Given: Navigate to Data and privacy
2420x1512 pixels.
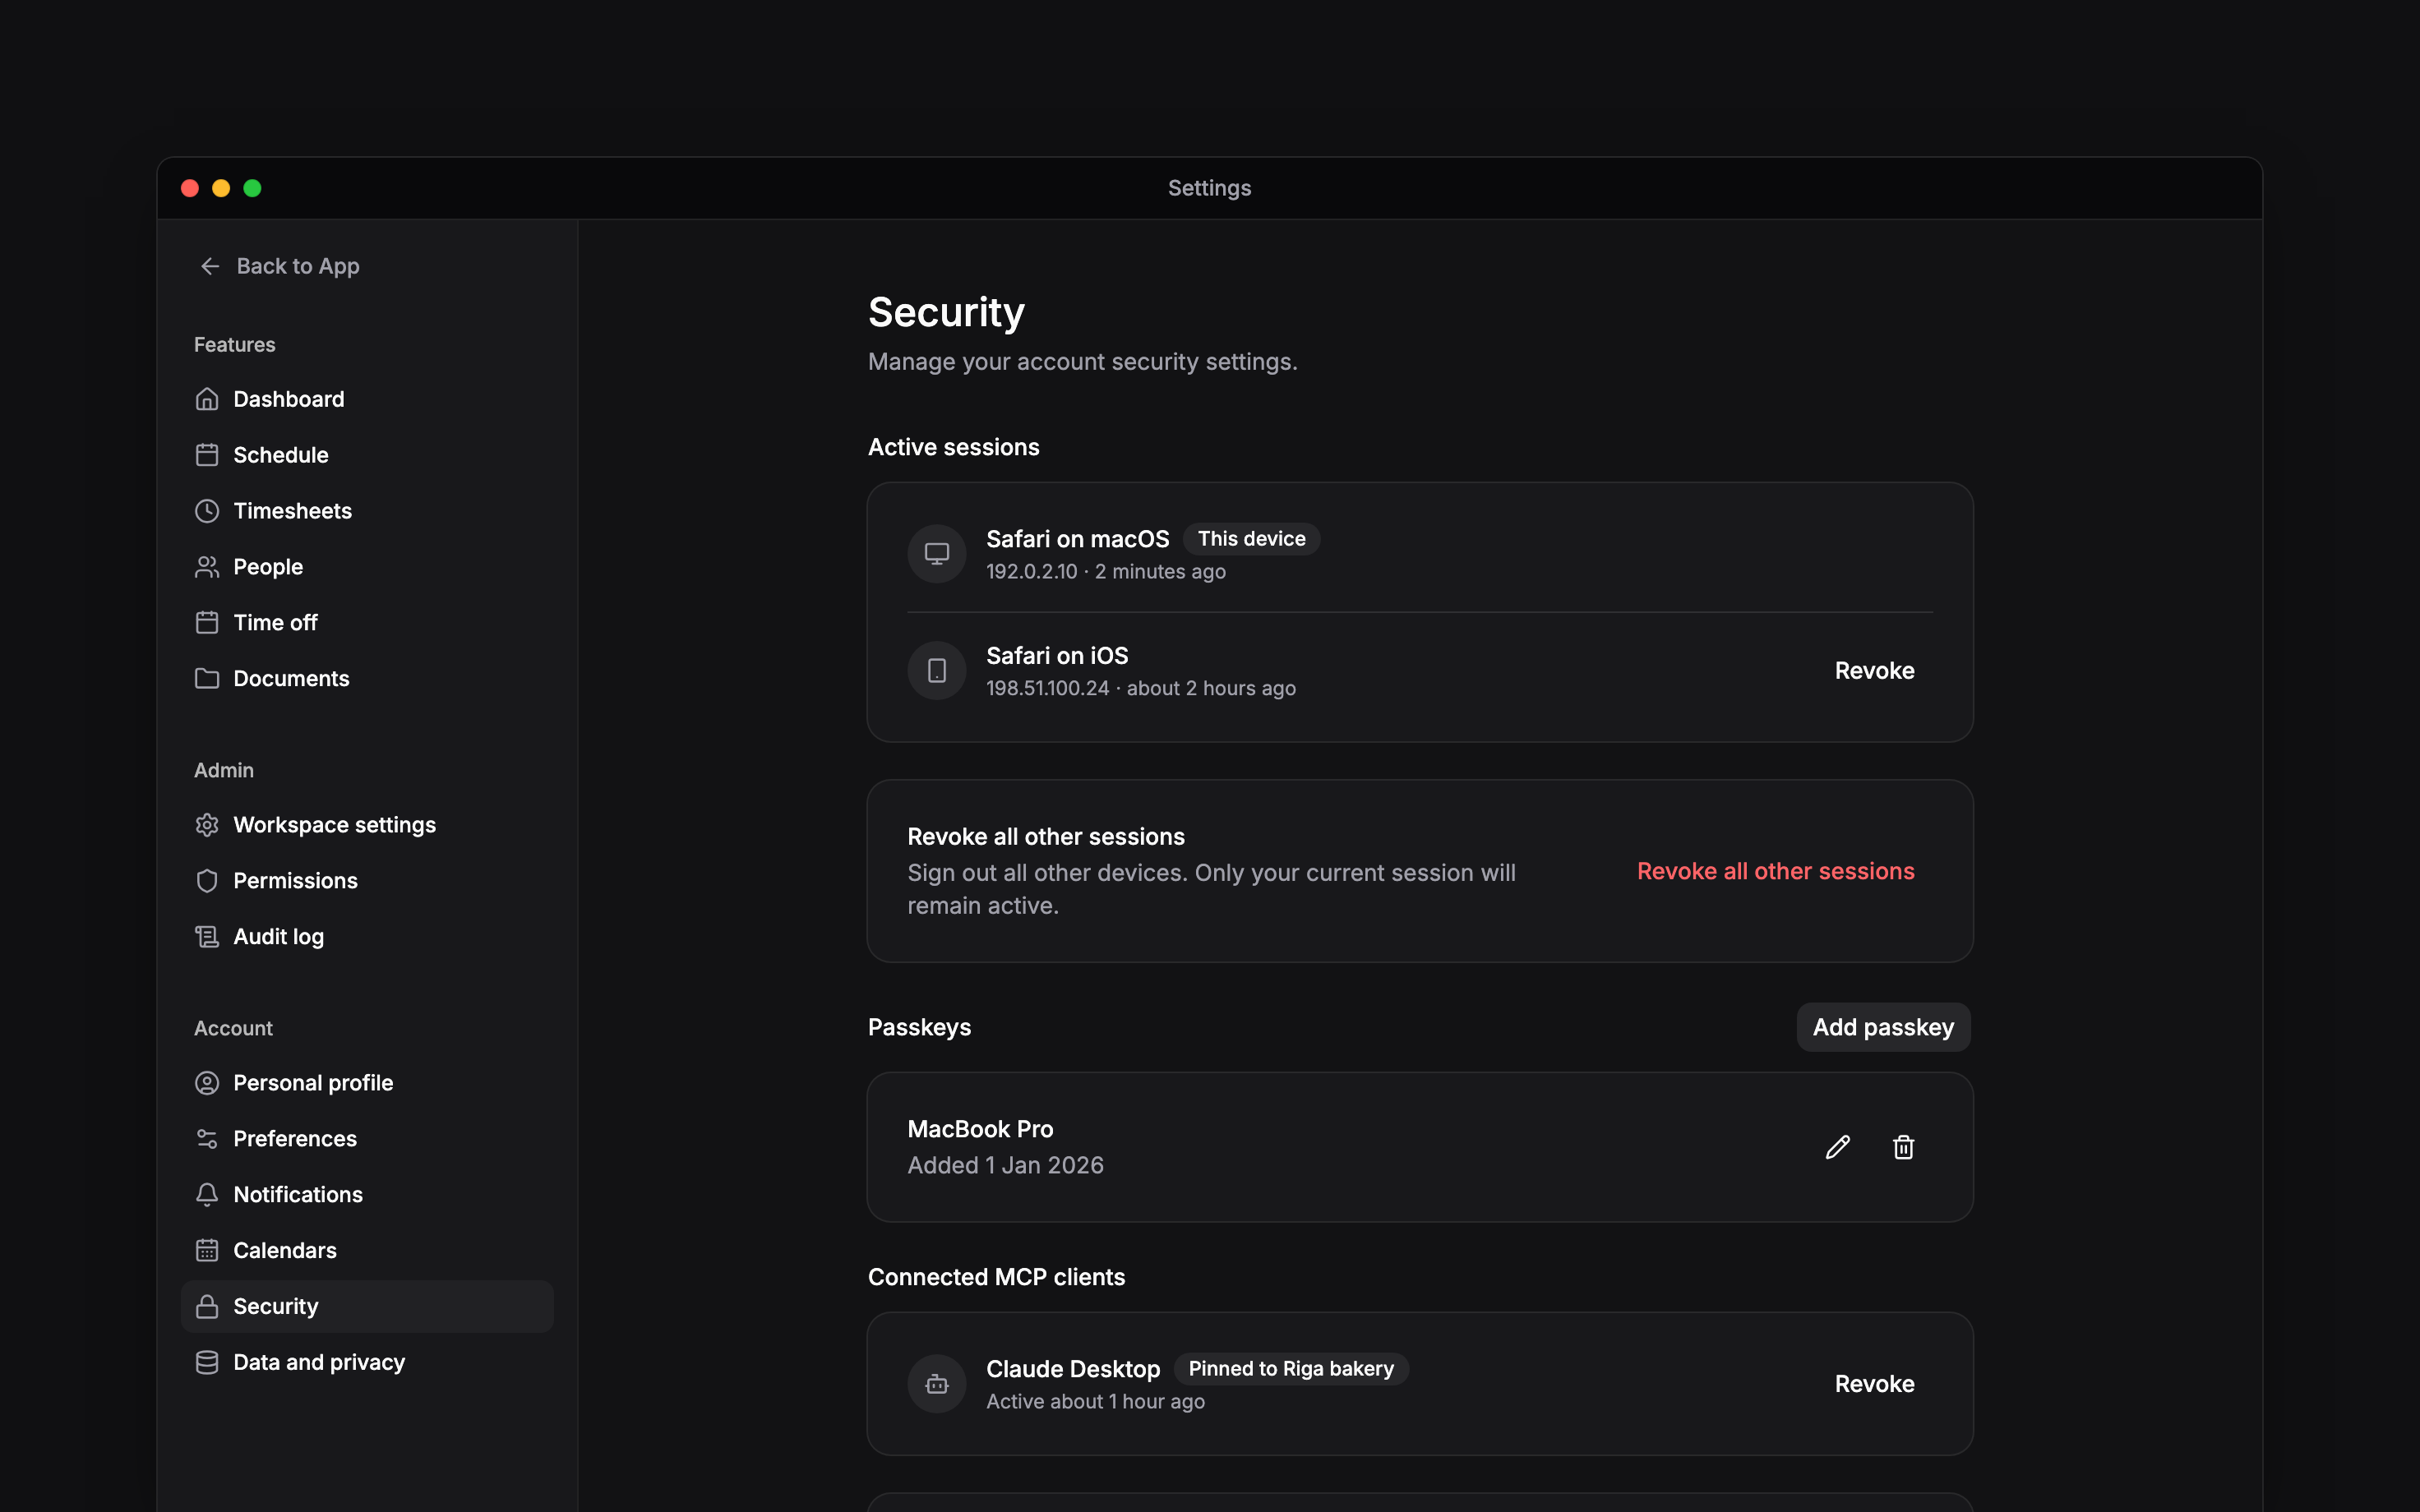Looking at the screenshot, I should [x=367, y=1363].
